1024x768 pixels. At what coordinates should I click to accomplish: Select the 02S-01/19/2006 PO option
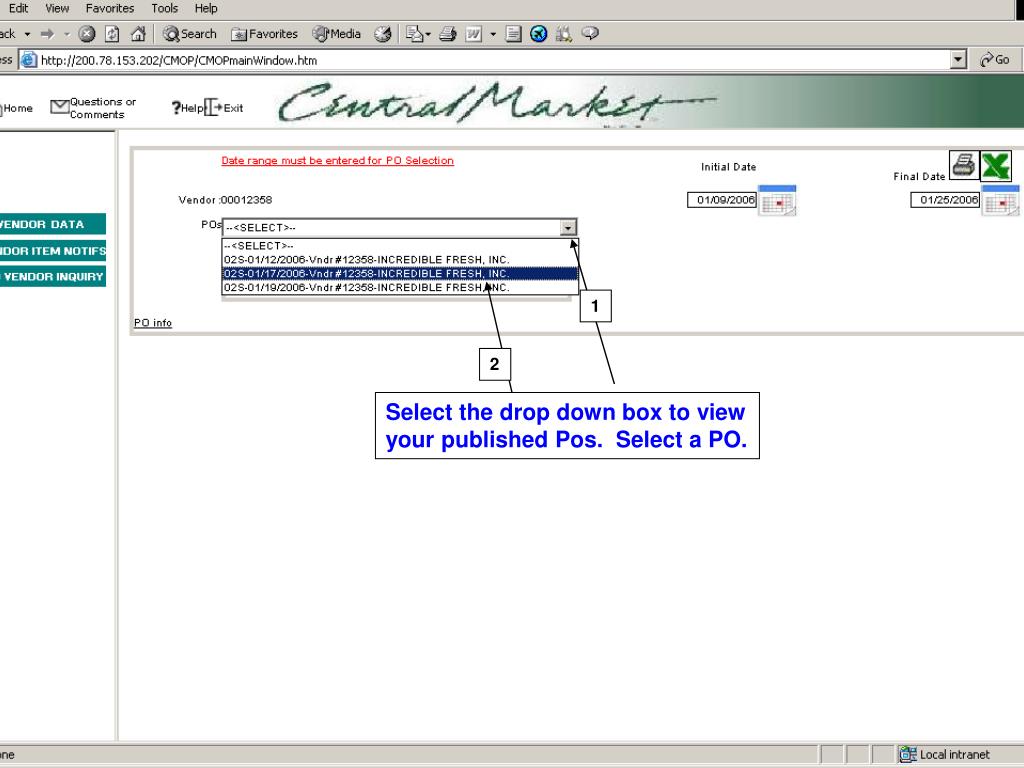400,287
